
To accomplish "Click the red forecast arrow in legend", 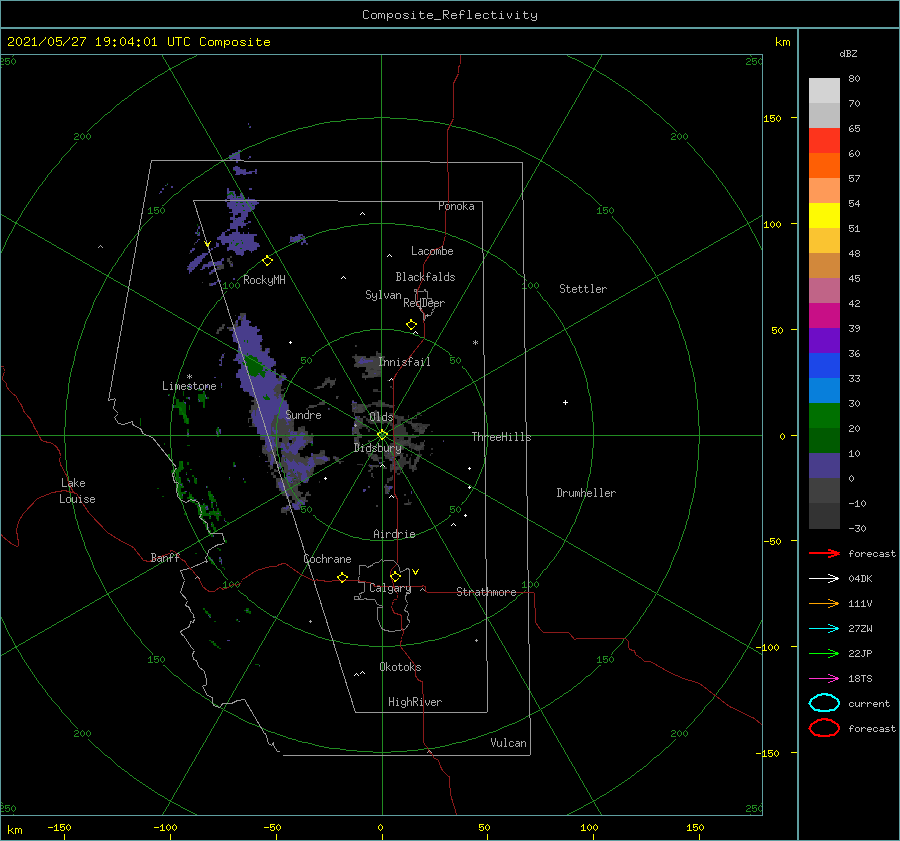I will pos(824,553).
